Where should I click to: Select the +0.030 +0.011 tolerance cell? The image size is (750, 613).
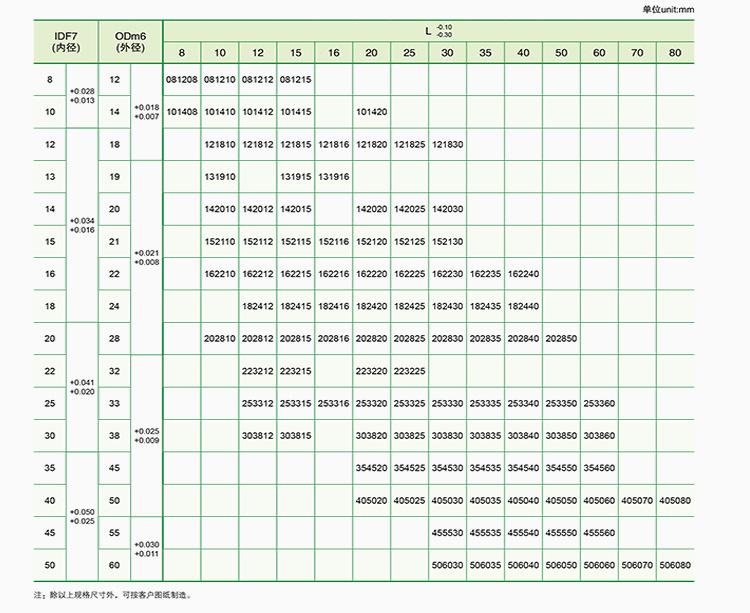[146, 548]
